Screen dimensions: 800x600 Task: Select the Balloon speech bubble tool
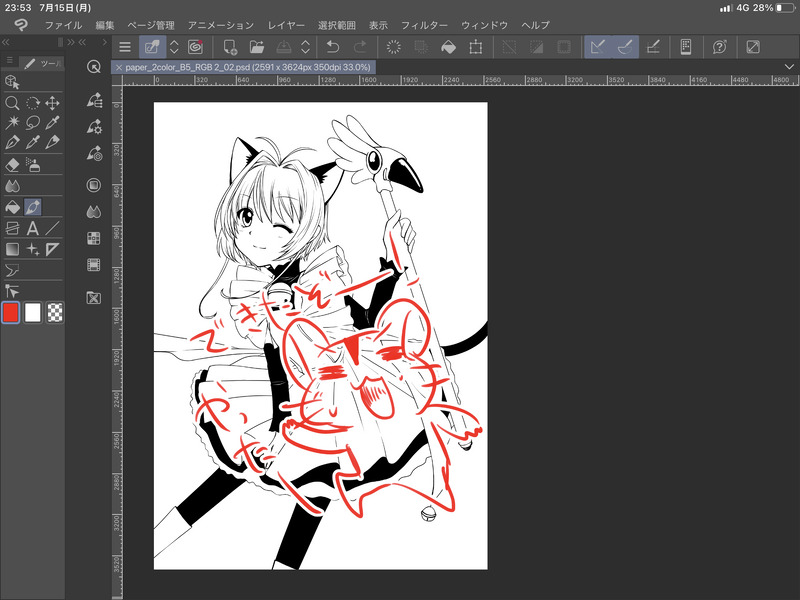click(12, 270)
